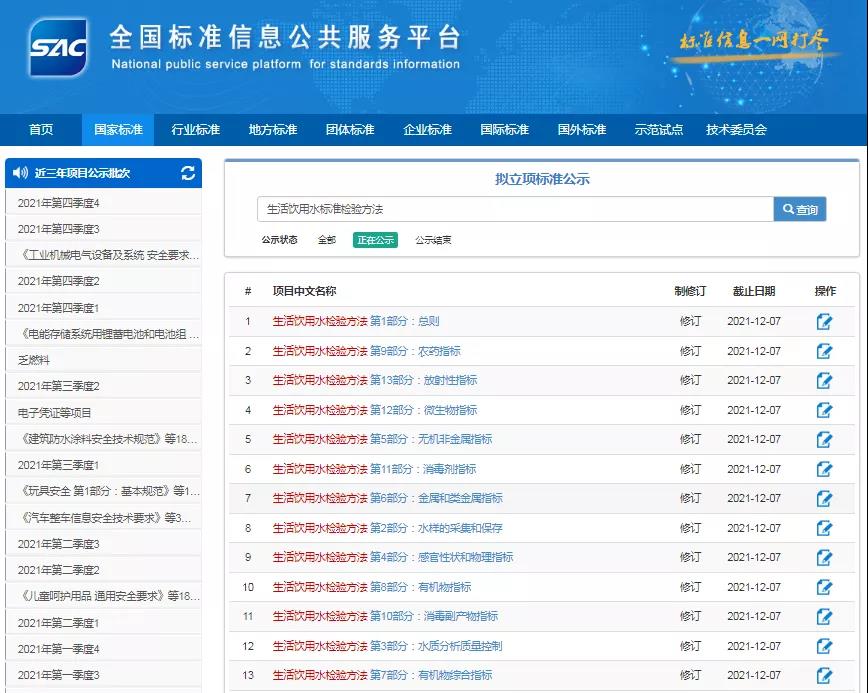Click the SAC logo icon
The height and width of the screenshot is (693, 868).
(x=58, y=47)
